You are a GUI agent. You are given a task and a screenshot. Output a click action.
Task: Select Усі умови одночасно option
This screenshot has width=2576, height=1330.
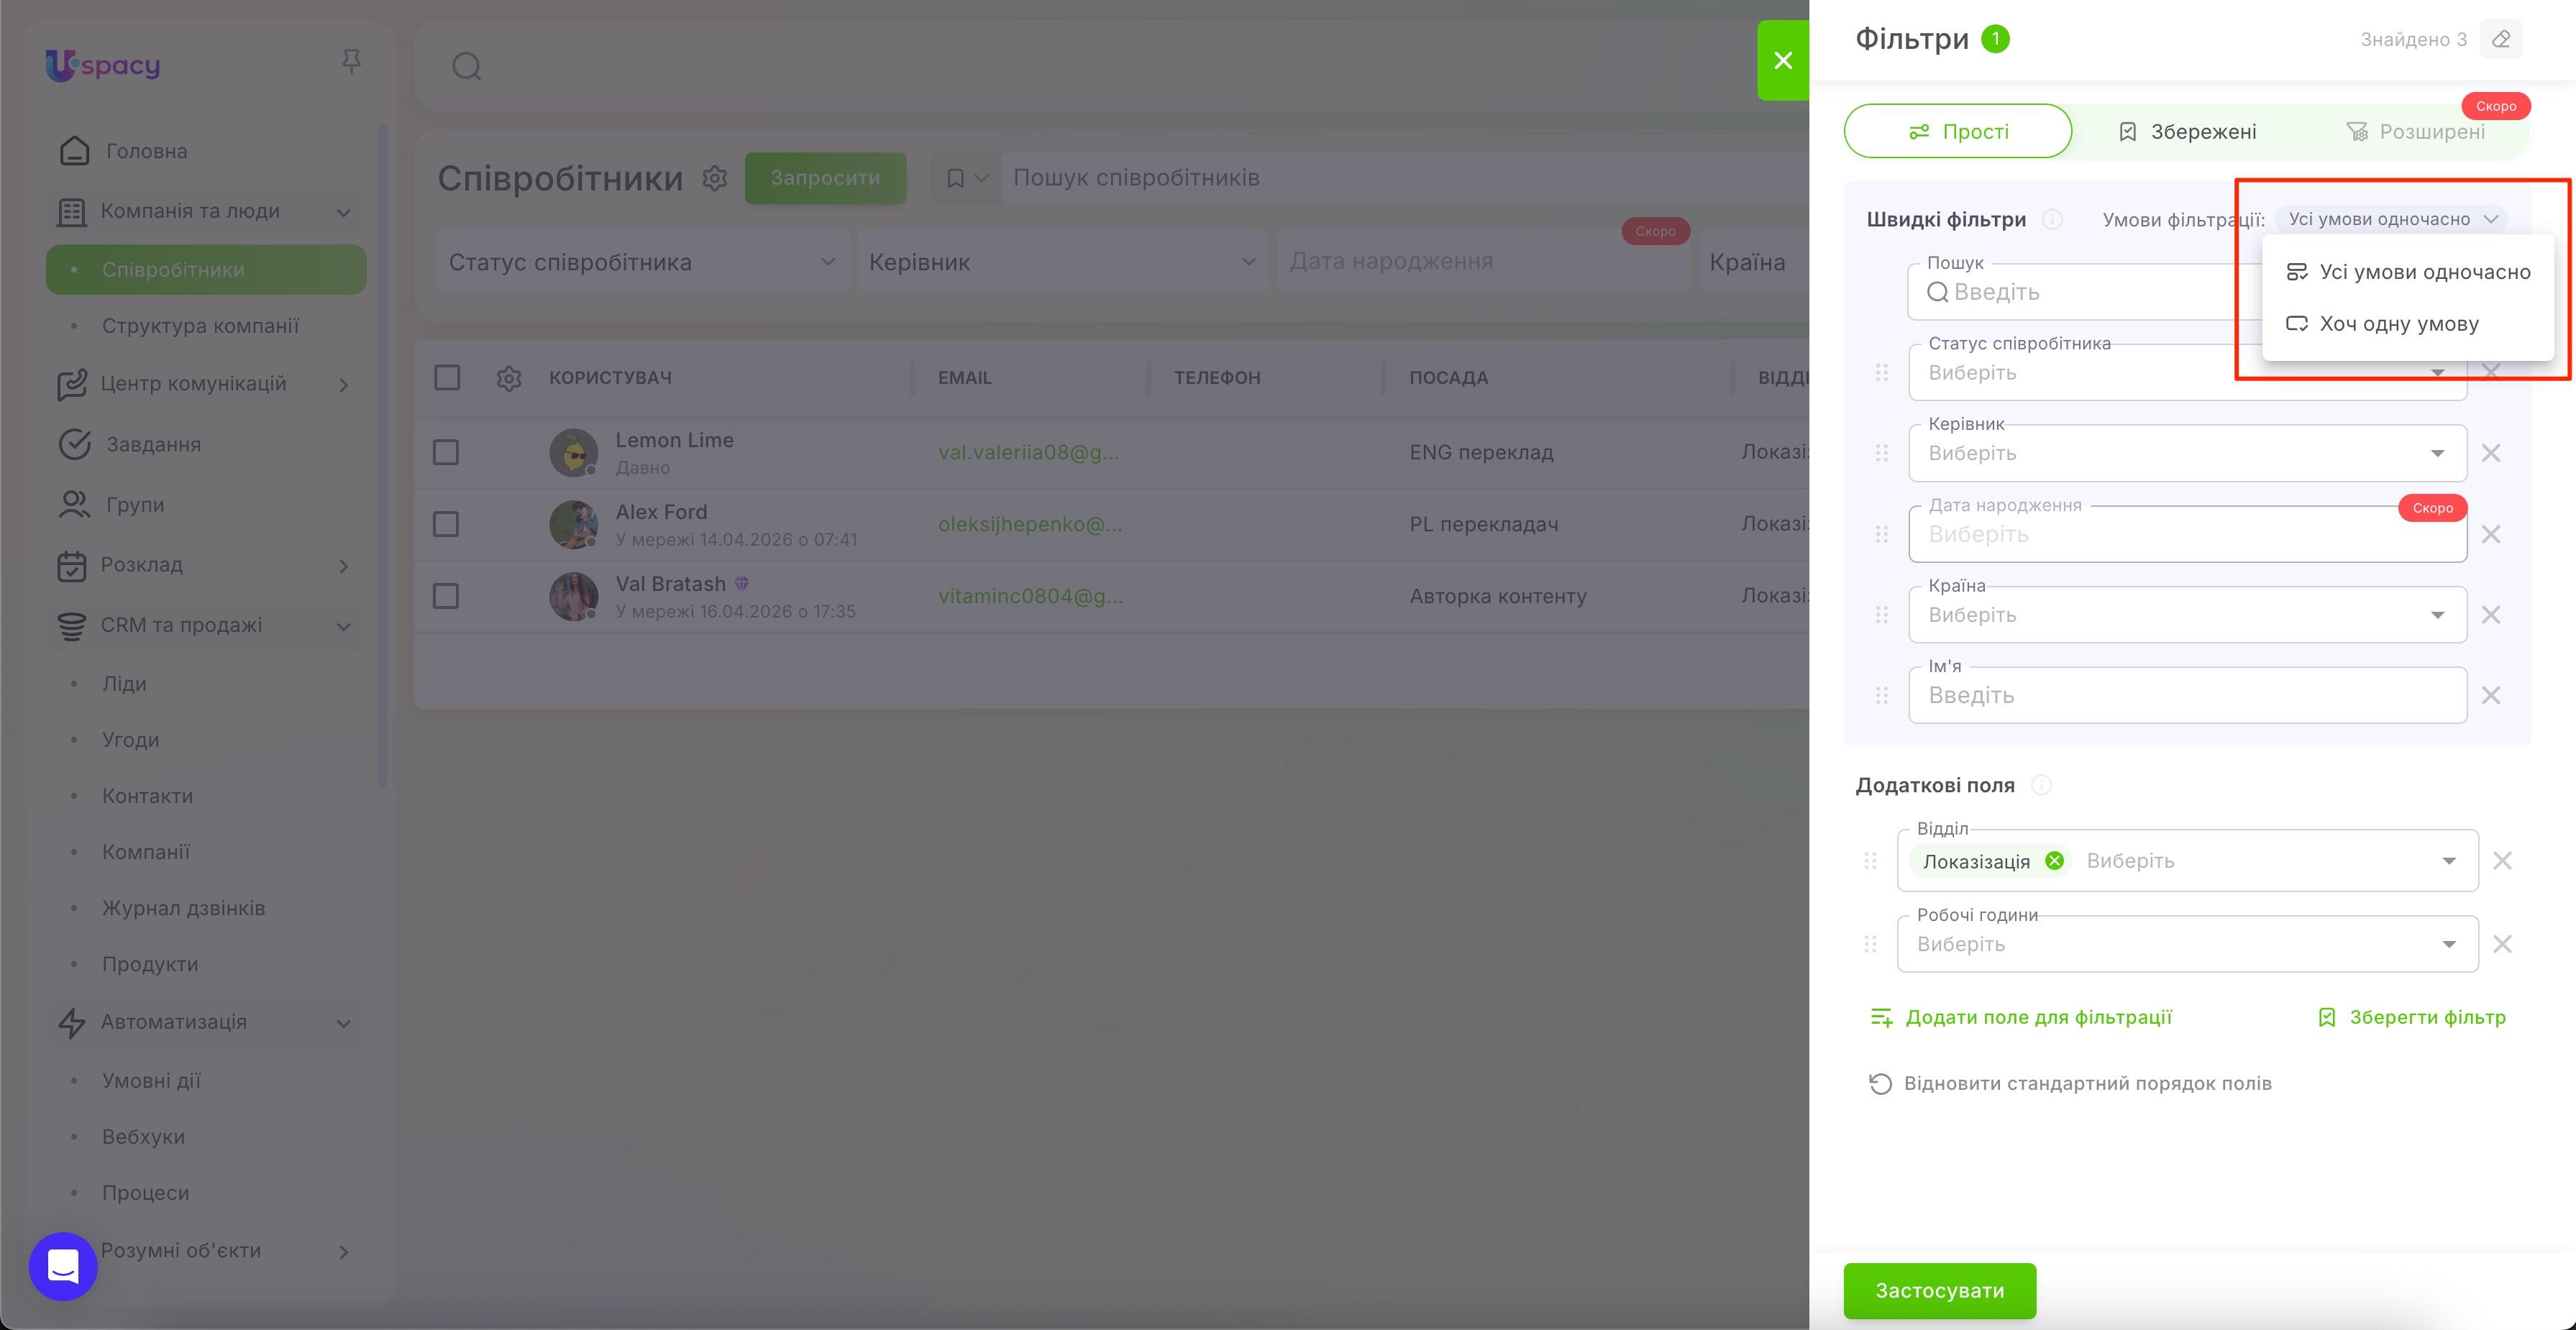(2407, 272)
